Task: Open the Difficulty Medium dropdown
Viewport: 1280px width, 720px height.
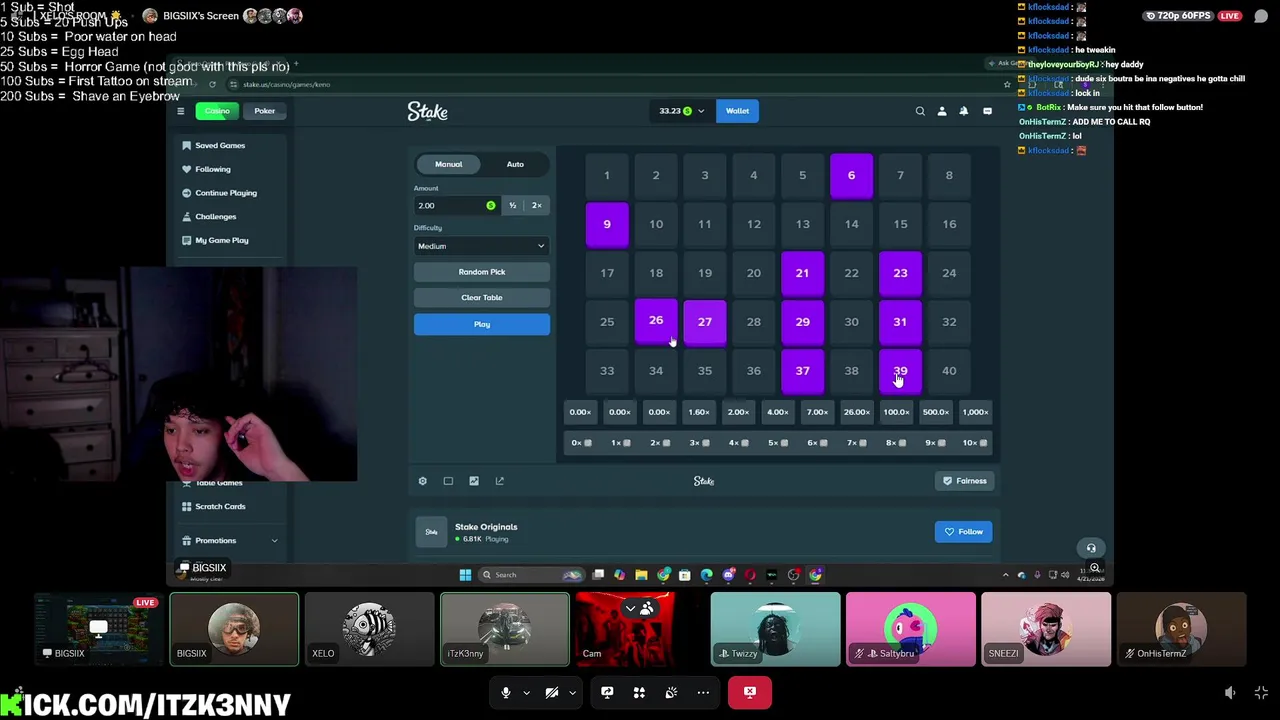Action: tap(481, 246)
